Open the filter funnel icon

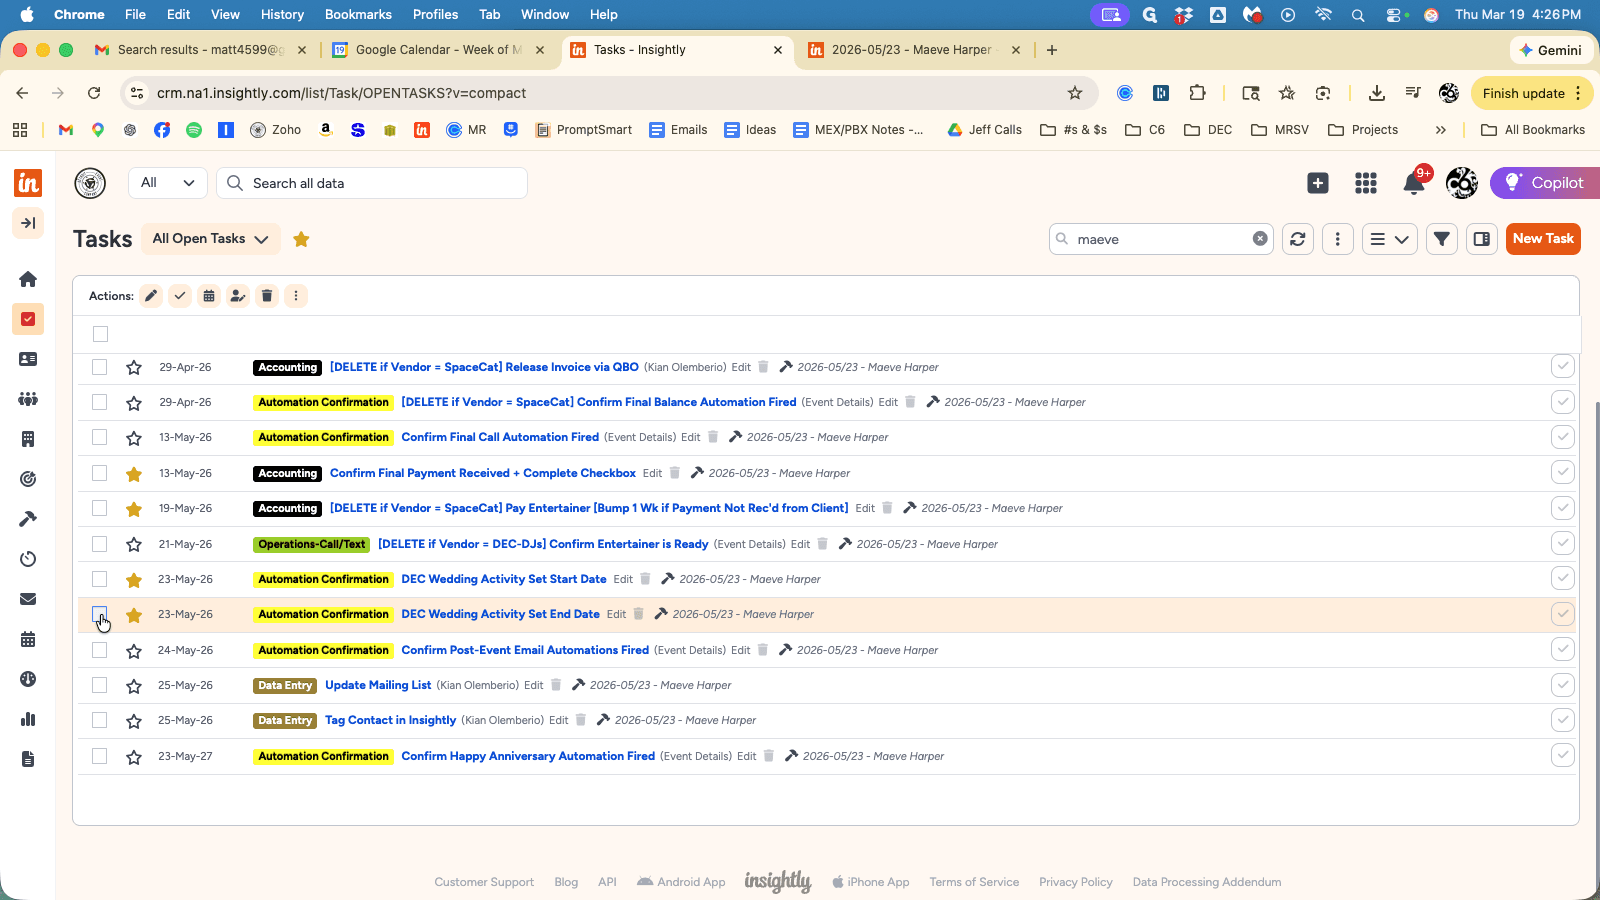1442,239
